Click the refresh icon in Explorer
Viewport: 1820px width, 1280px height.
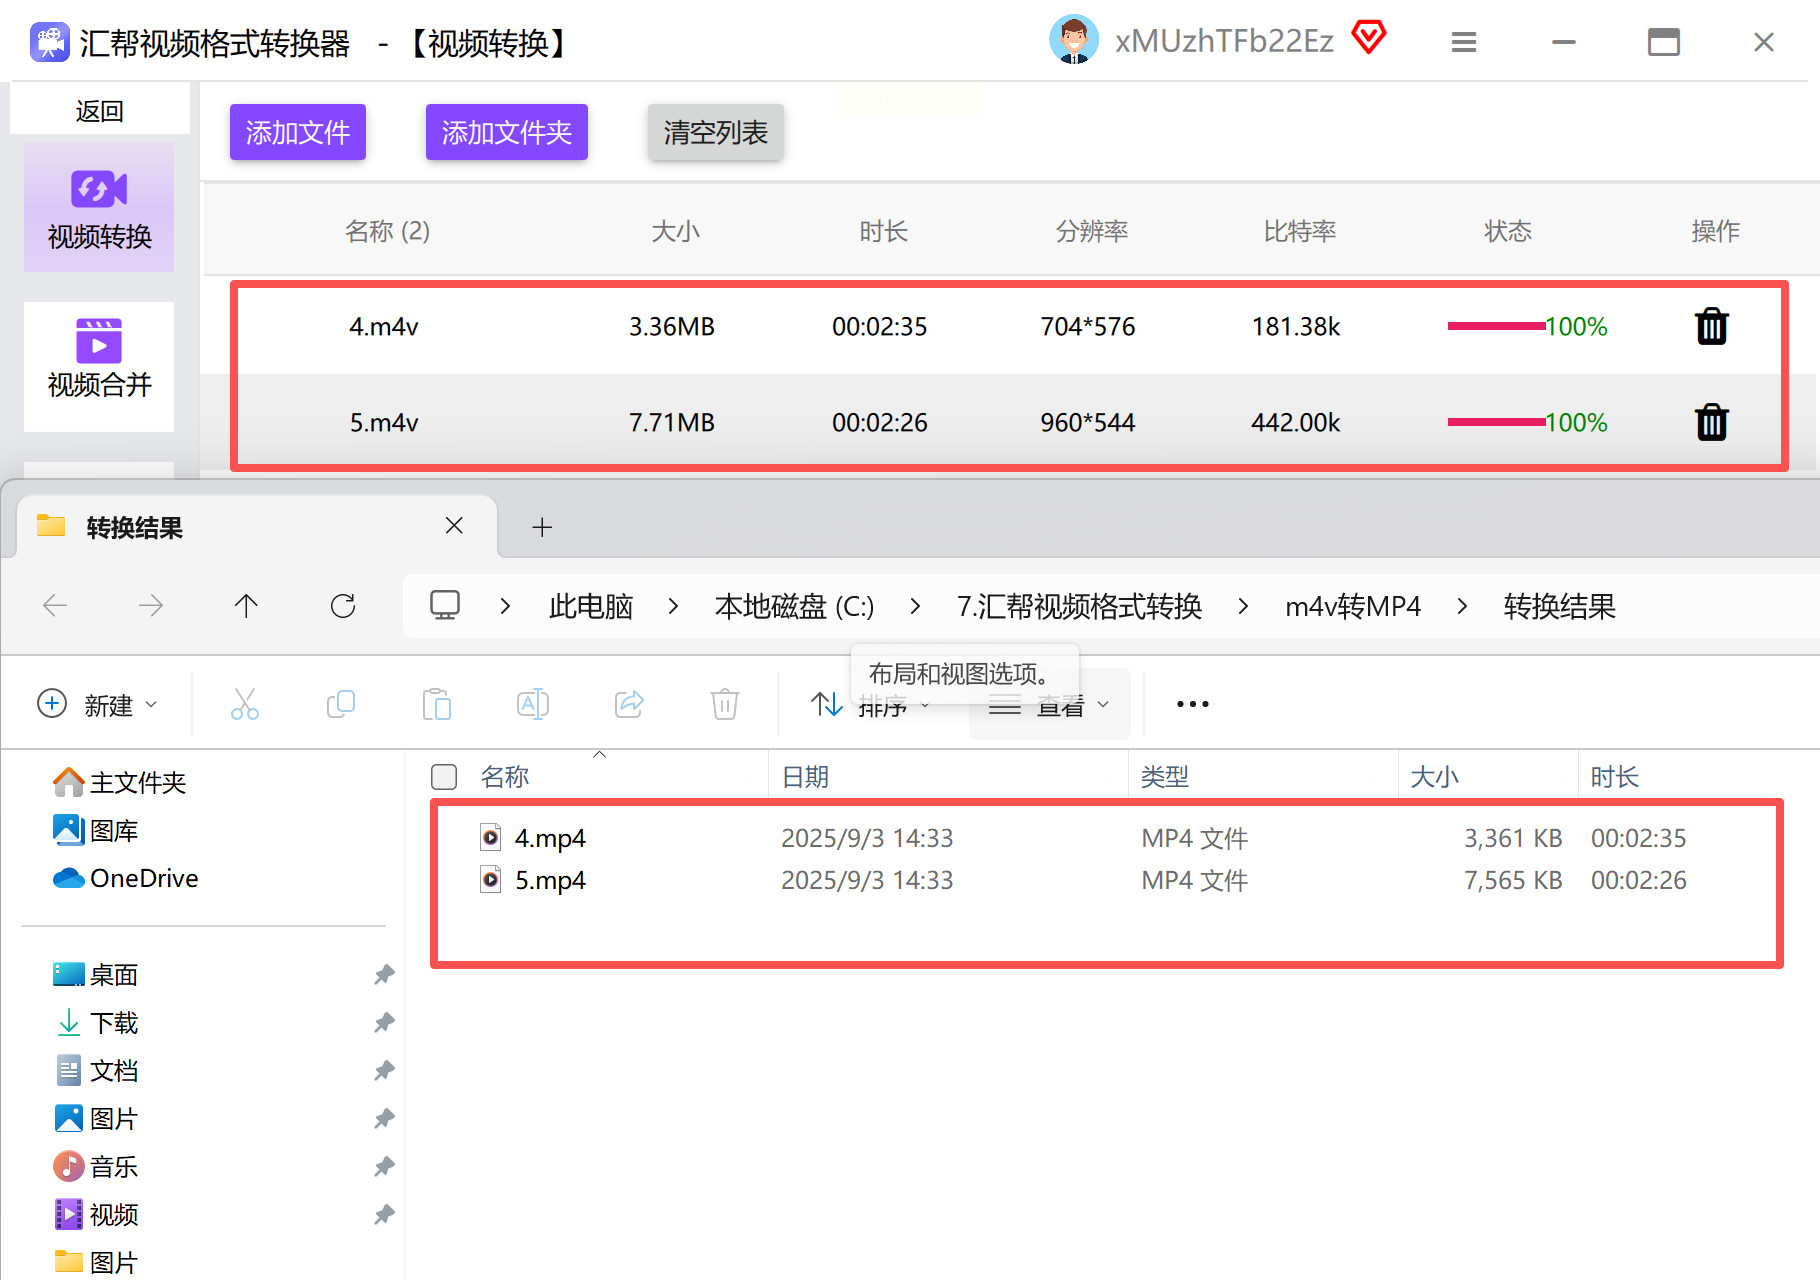[343, 606]
